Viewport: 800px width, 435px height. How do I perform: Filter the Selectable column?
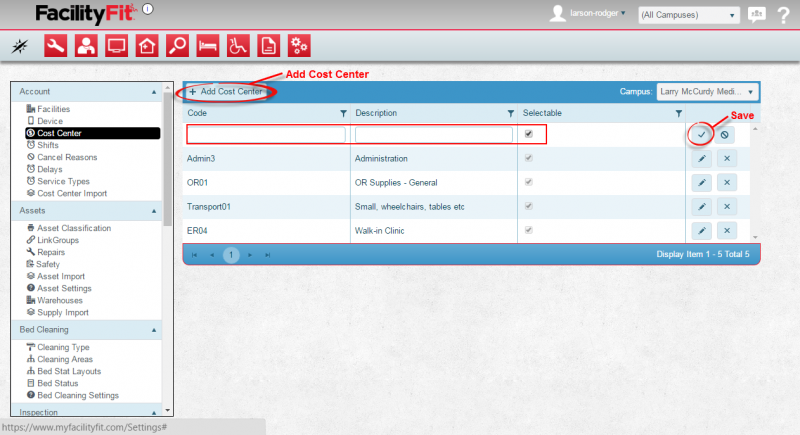[x=679, y=114]
